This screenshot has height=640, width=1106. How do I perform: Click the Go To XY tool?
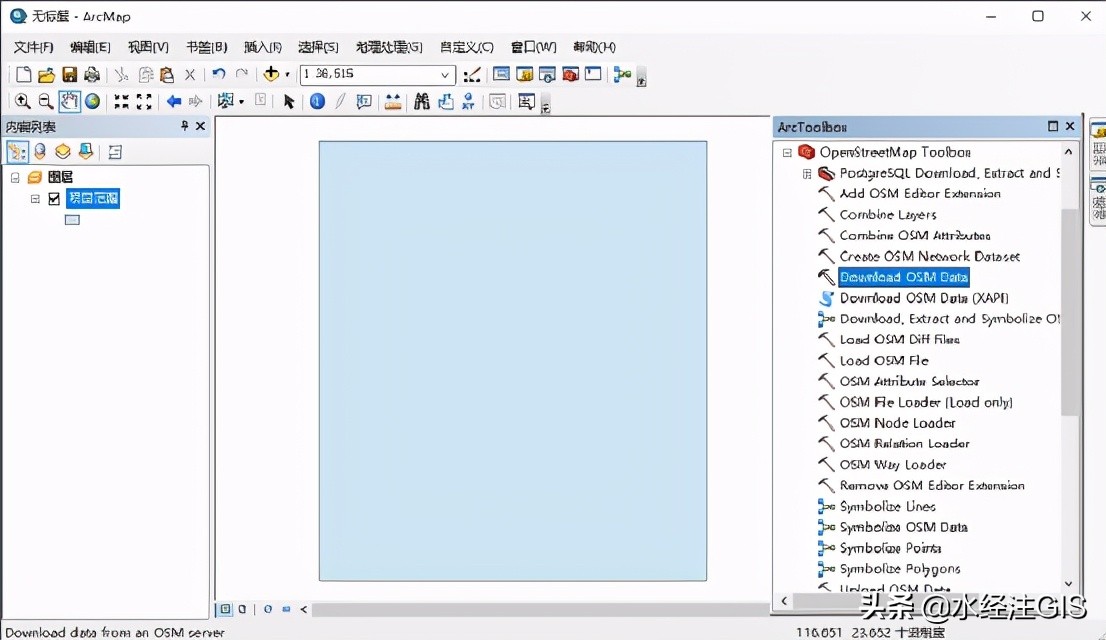(468, 102)
